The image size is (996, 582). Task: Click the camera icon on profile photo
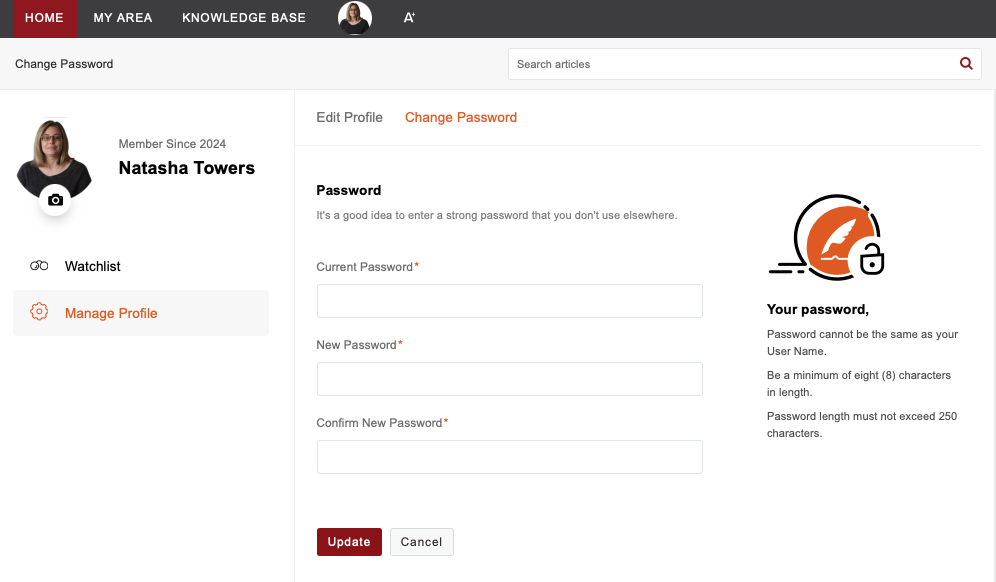click(55, 200)
